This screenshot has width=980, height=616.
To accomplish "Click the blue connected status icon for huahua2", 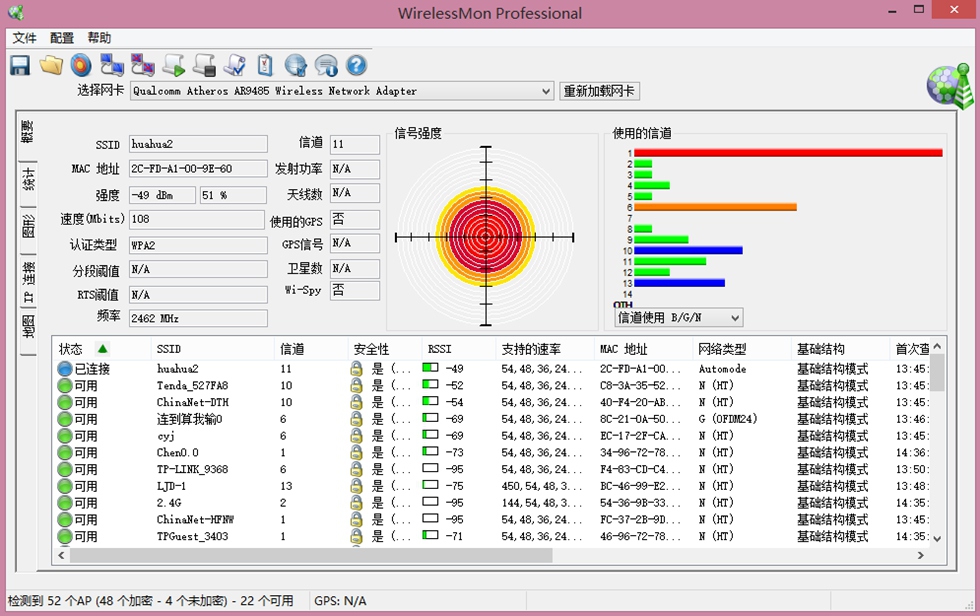I will pyautogui.click(x=64, y=369).
